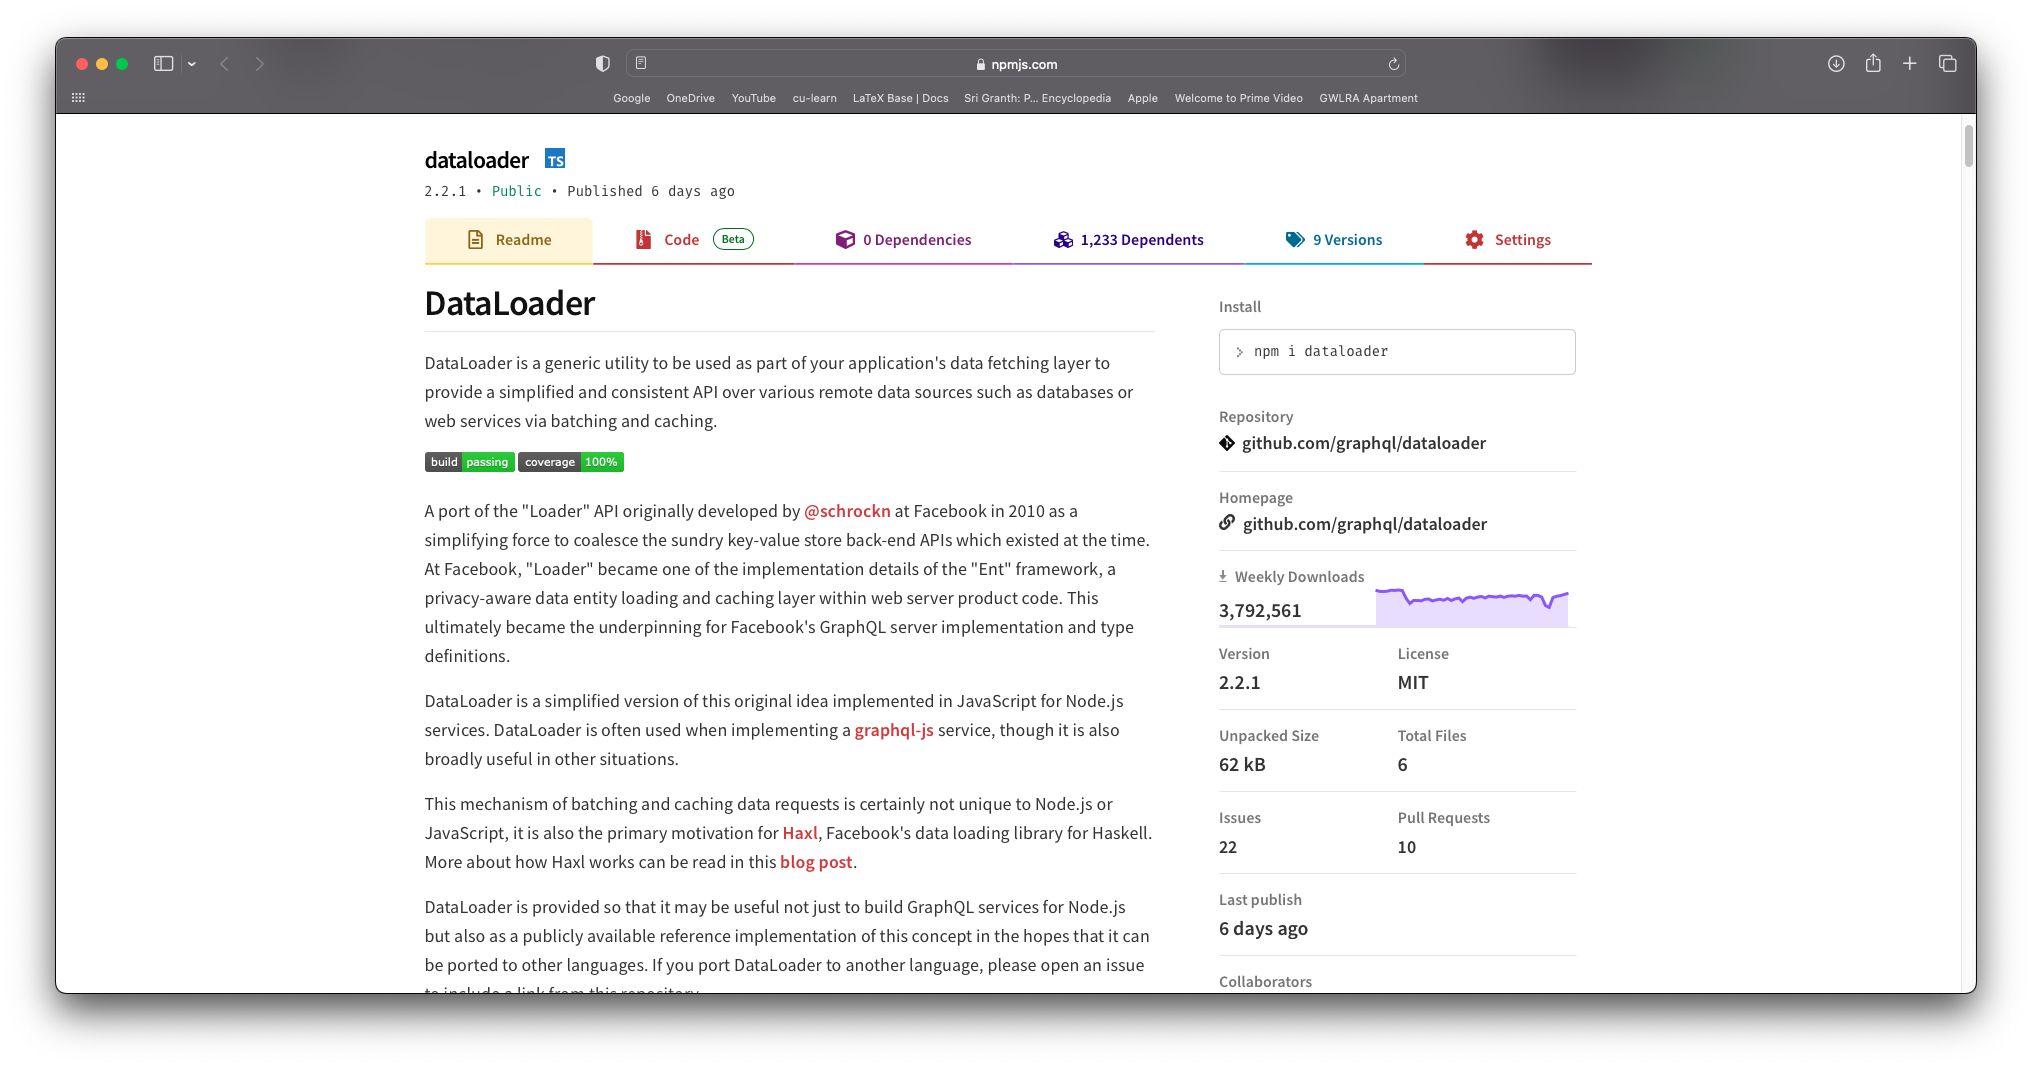This screenshot has height=1067, width=2032.
Task: Open Welcome to Prime Video bookmark
Action: (1238, 98)
